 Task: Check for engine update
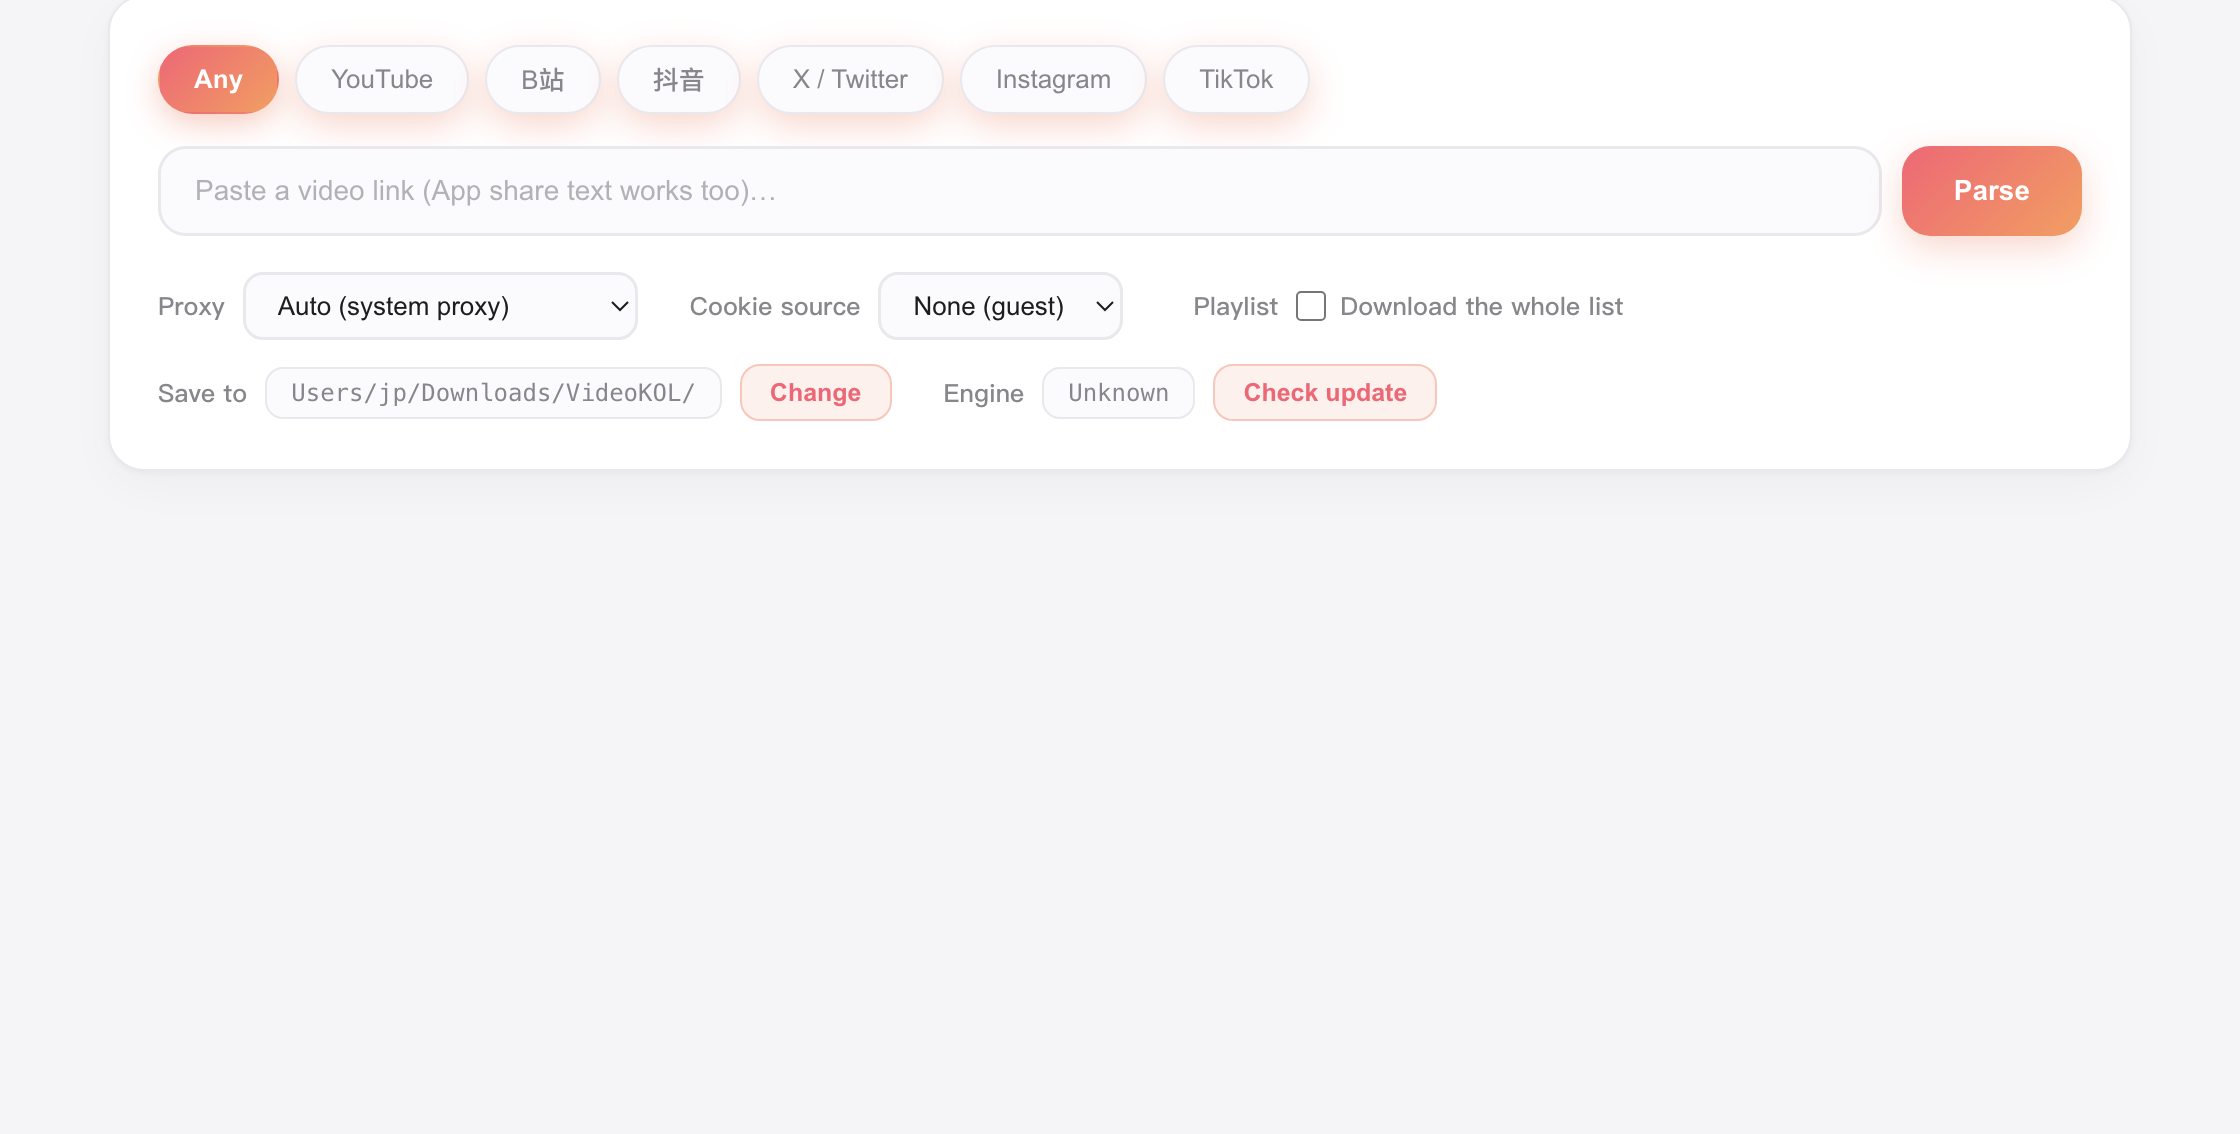1325,393
